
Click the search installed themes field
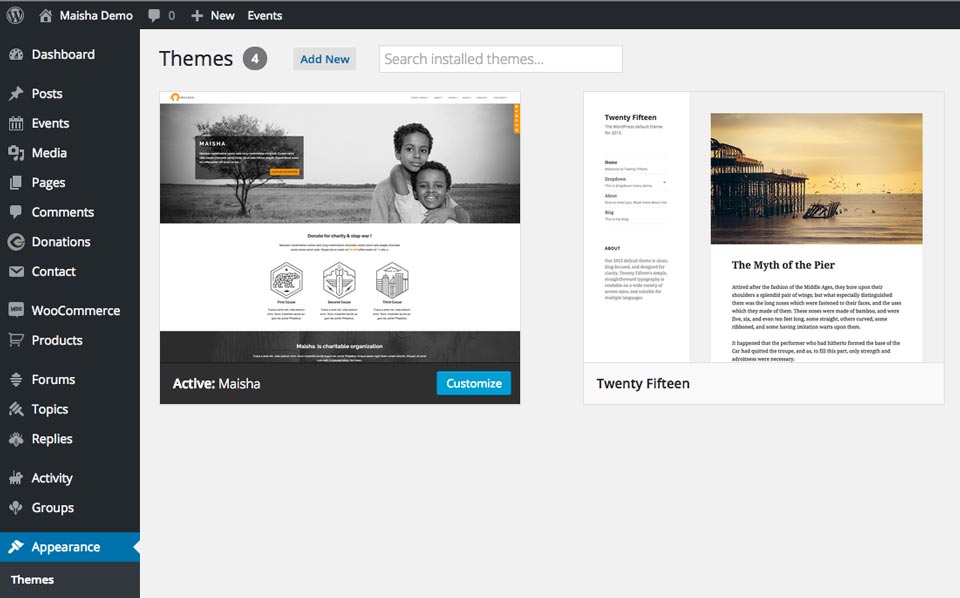[499, 59]
